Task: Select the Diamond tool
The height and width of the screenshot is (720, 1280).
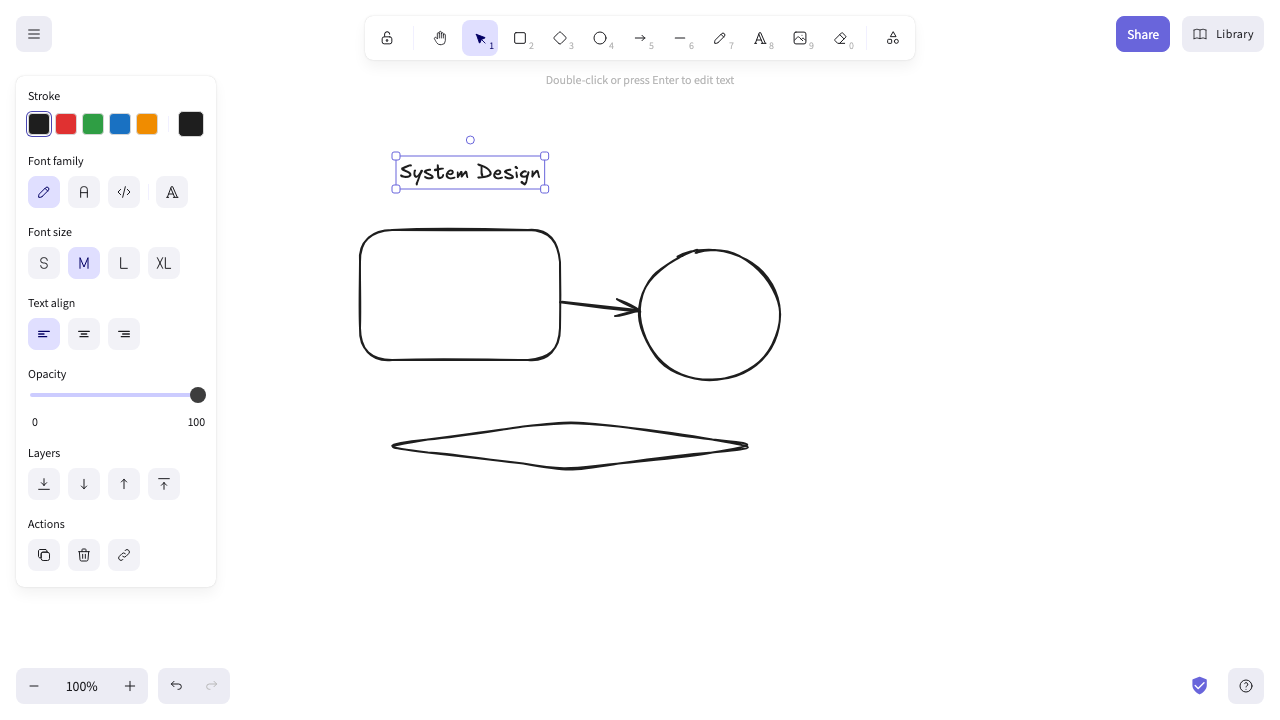Action: coord(560,38)
